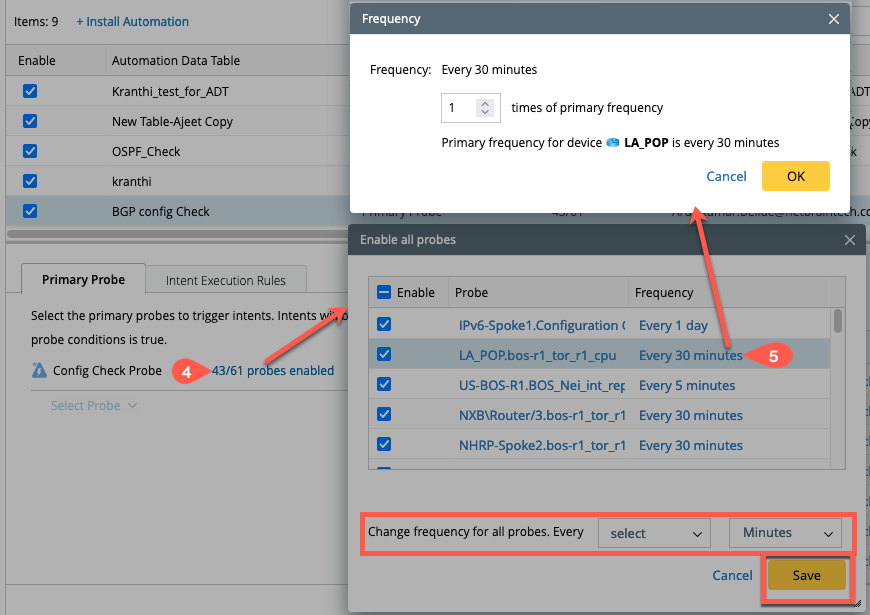This screenshot has width=870, height=615.
Task: Close the Frequency dialog with X icon
Action: 834,19
